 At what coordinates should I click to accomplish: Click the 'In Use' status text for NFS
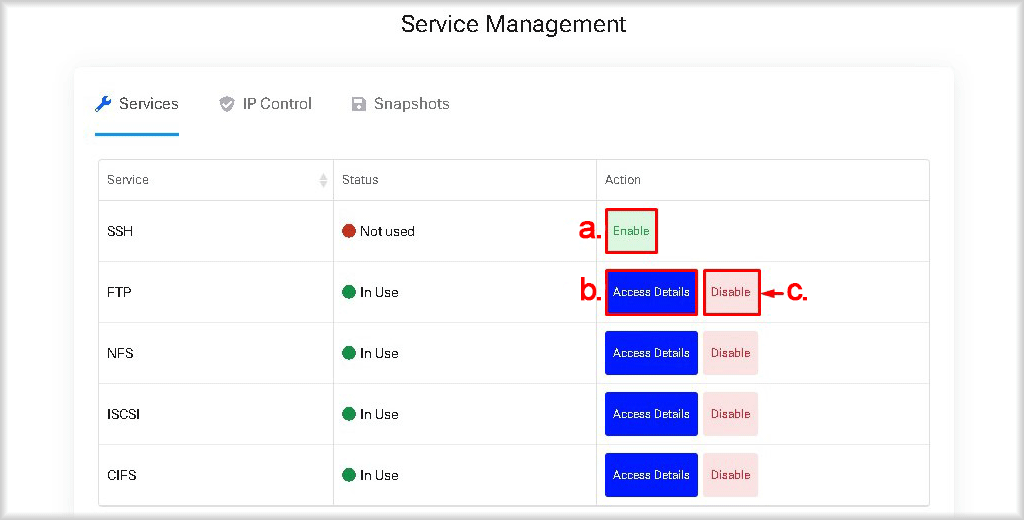click(379, 353)
